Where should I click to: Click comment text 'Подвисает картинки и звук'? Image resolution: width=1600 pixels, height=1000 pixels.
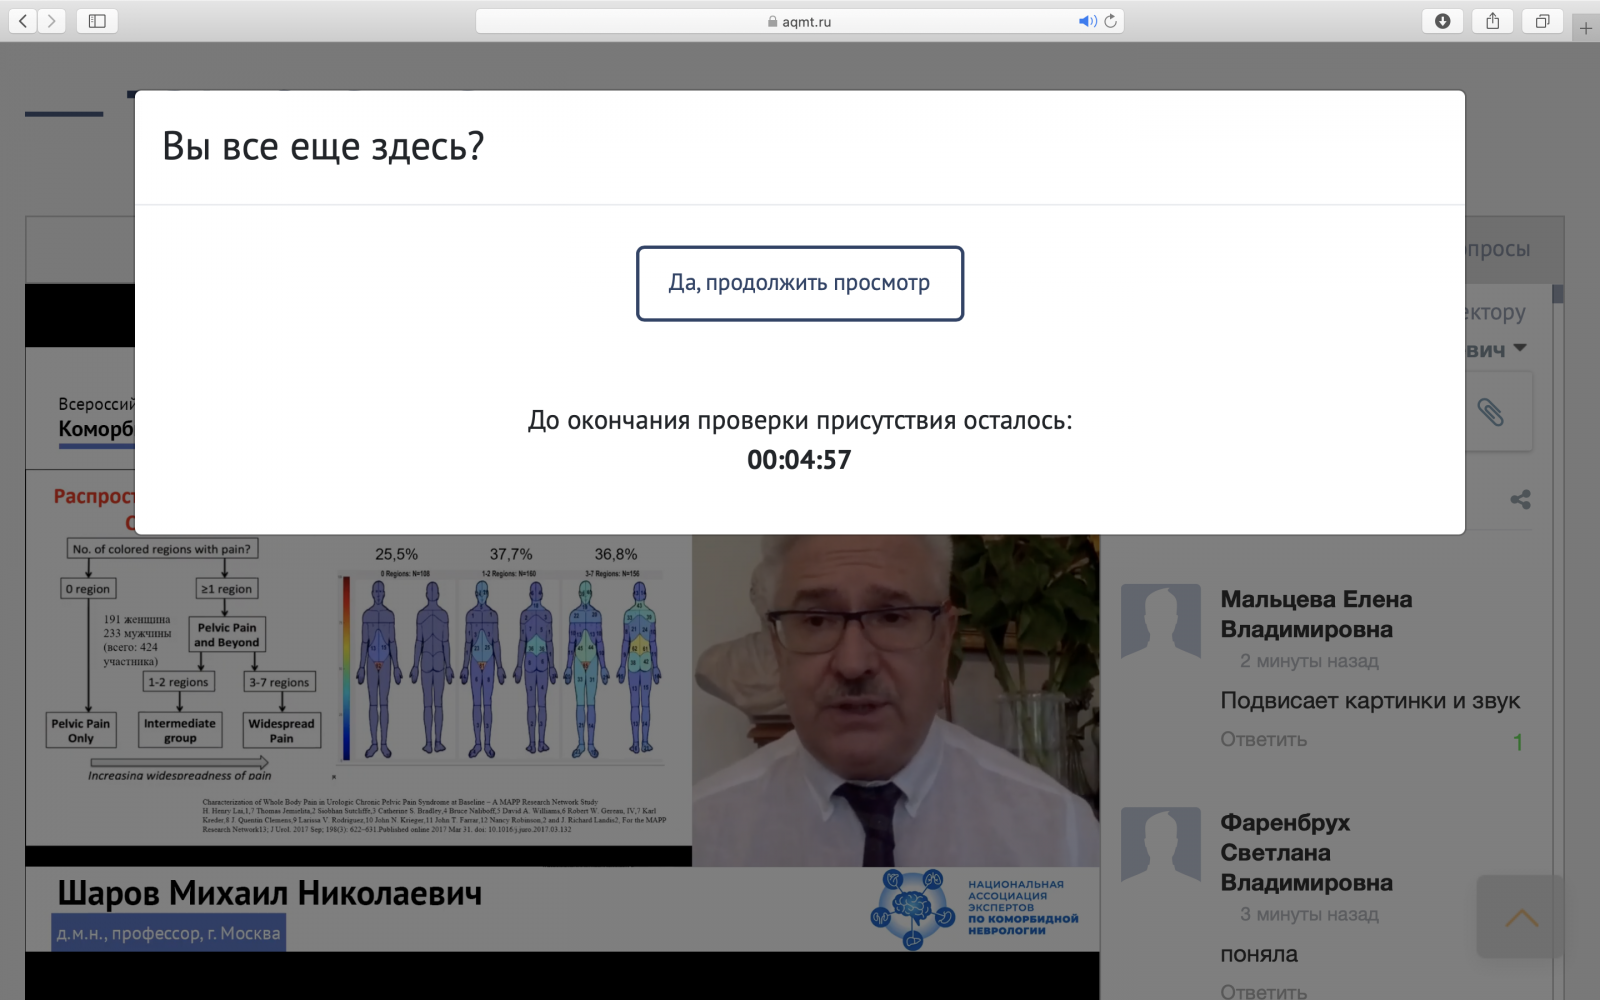[1370, 701]
